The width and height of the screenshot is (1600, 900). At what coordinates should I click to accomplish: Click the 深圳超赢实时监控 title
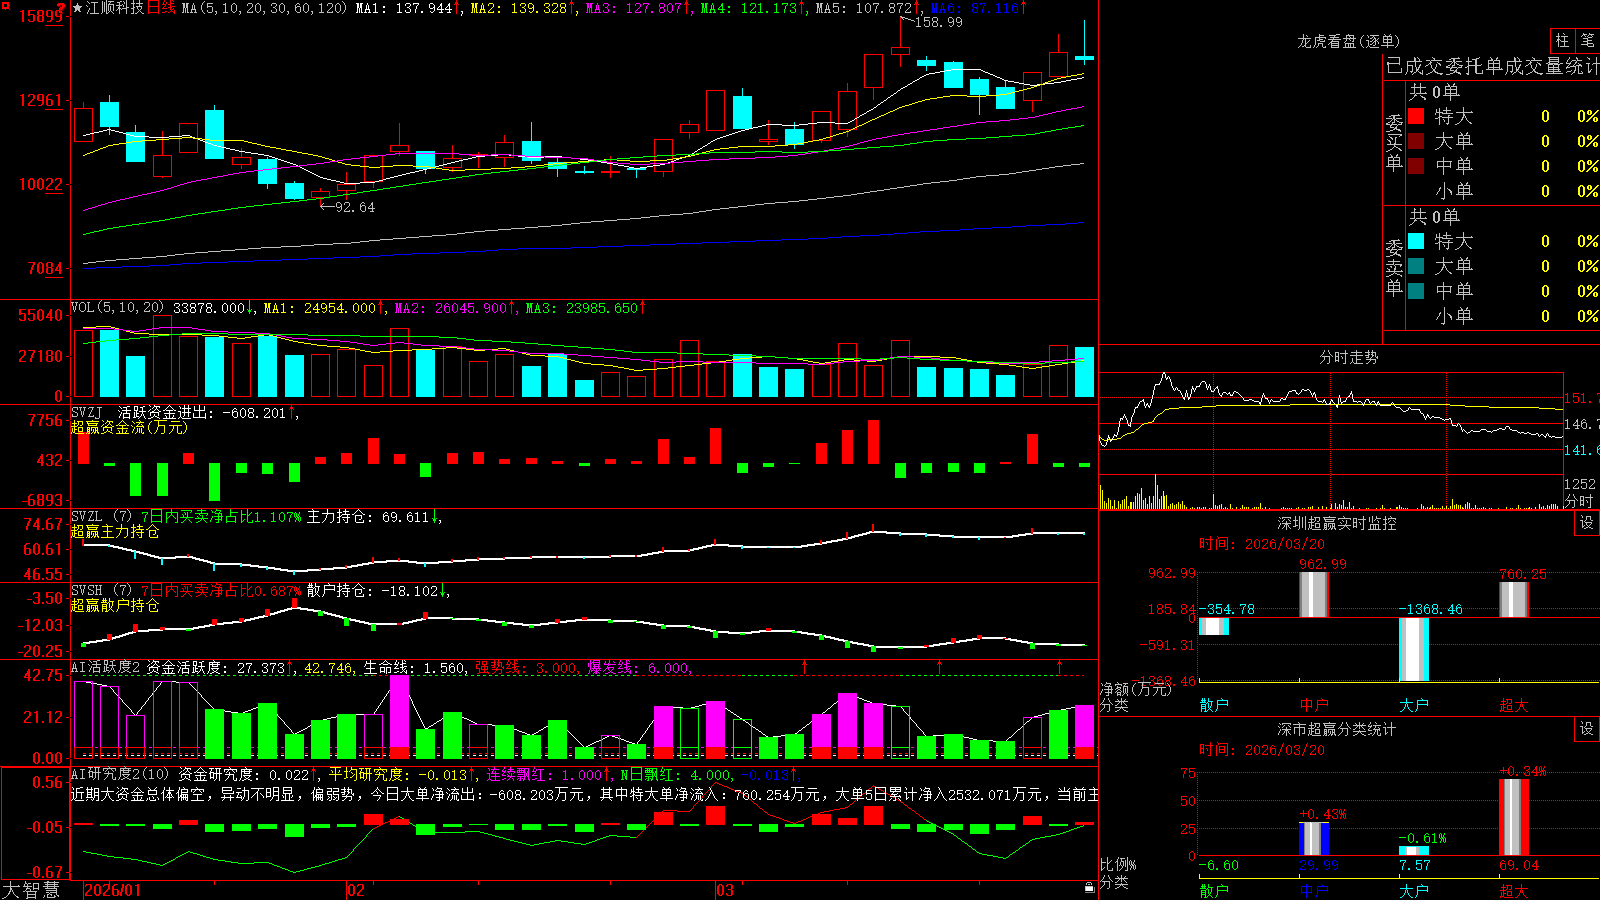[1336, 523]
